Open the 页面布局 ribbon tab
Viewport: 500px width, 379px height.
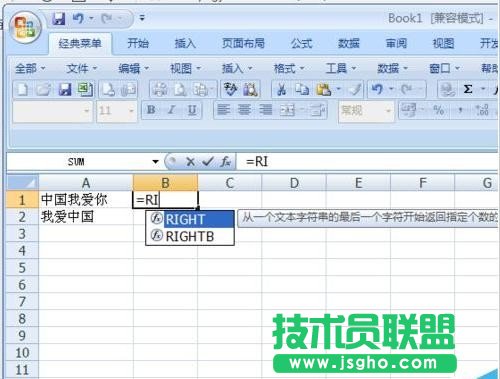[243, 43]
